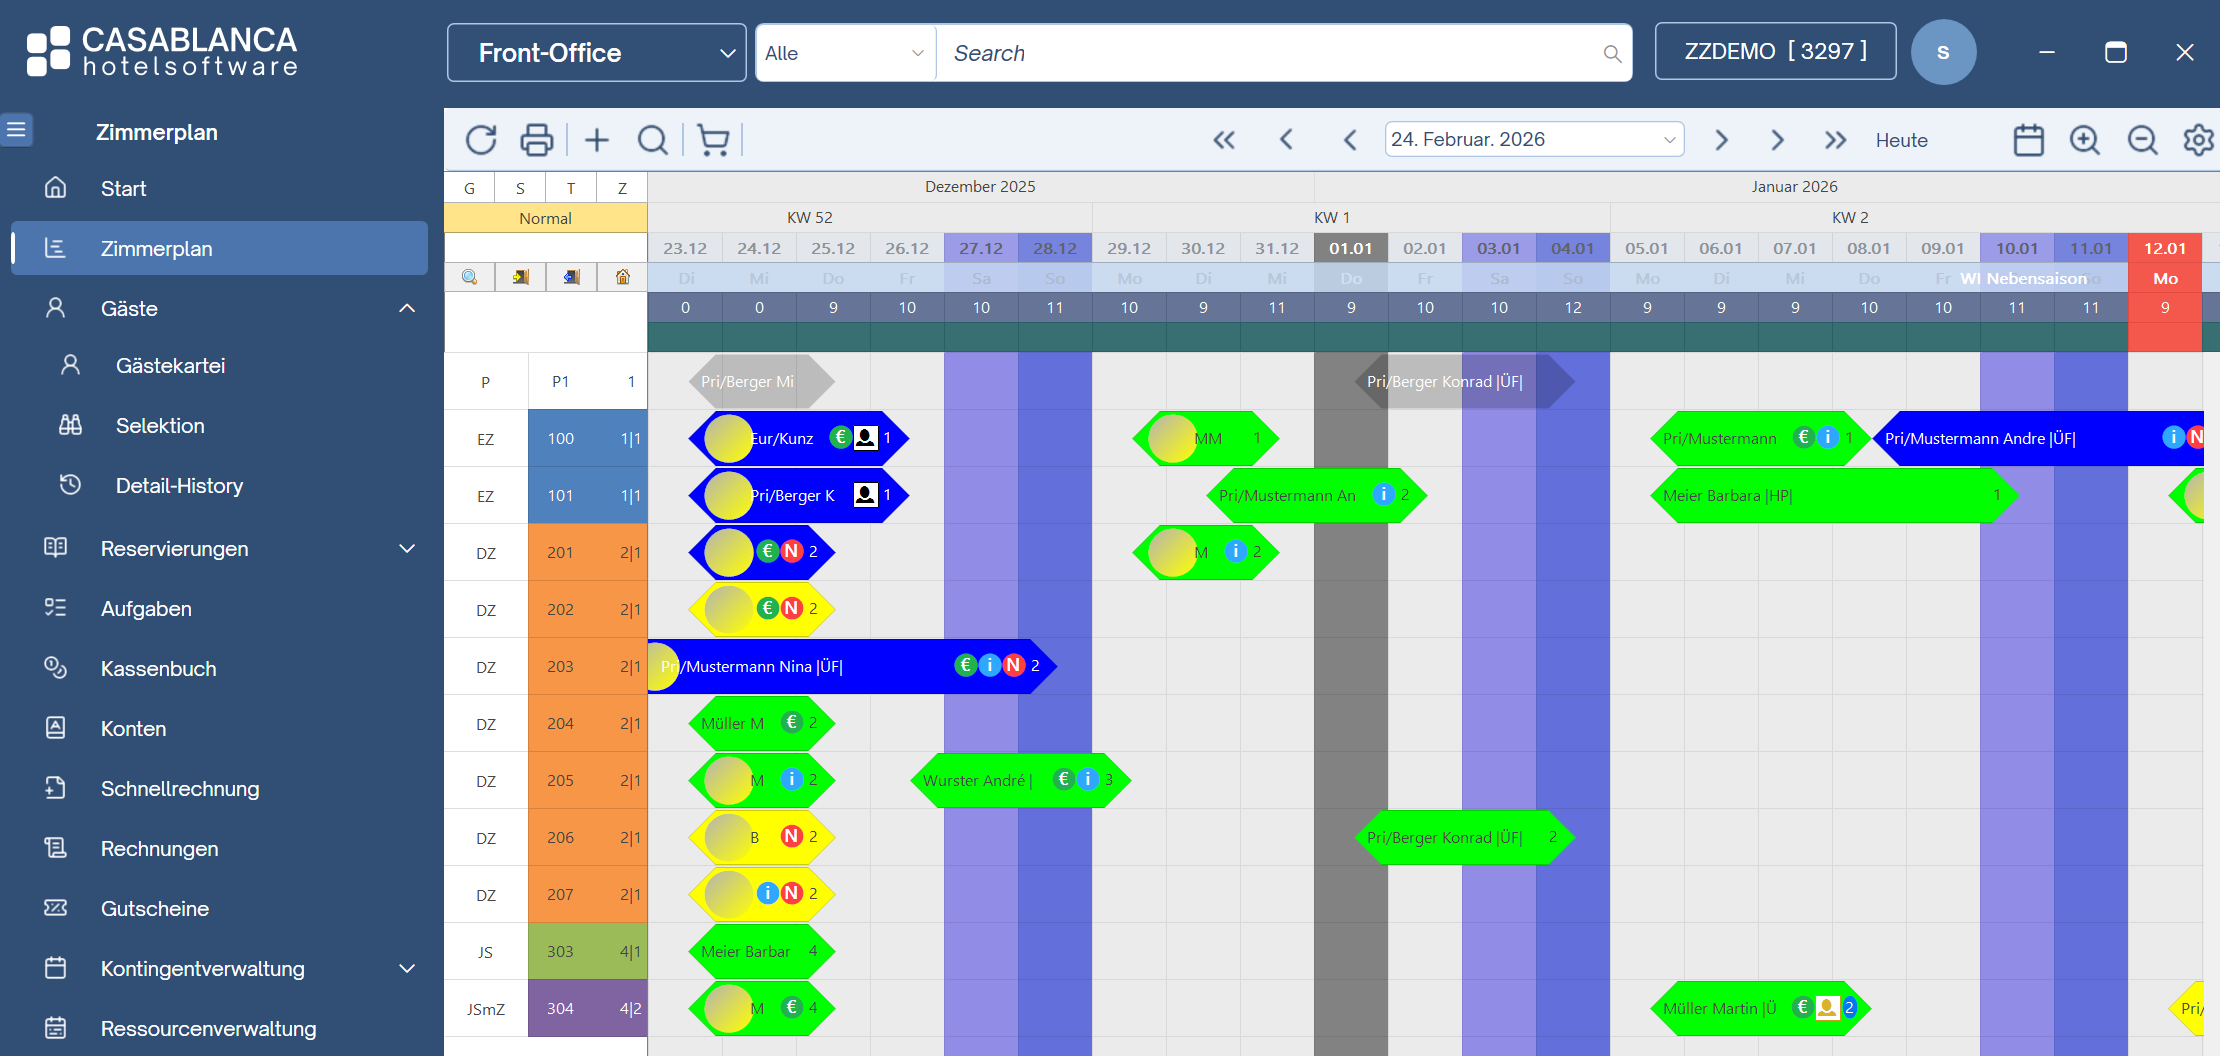
Task: Click the yellow Normal color legend bar
Action: [x=545, y=218]
